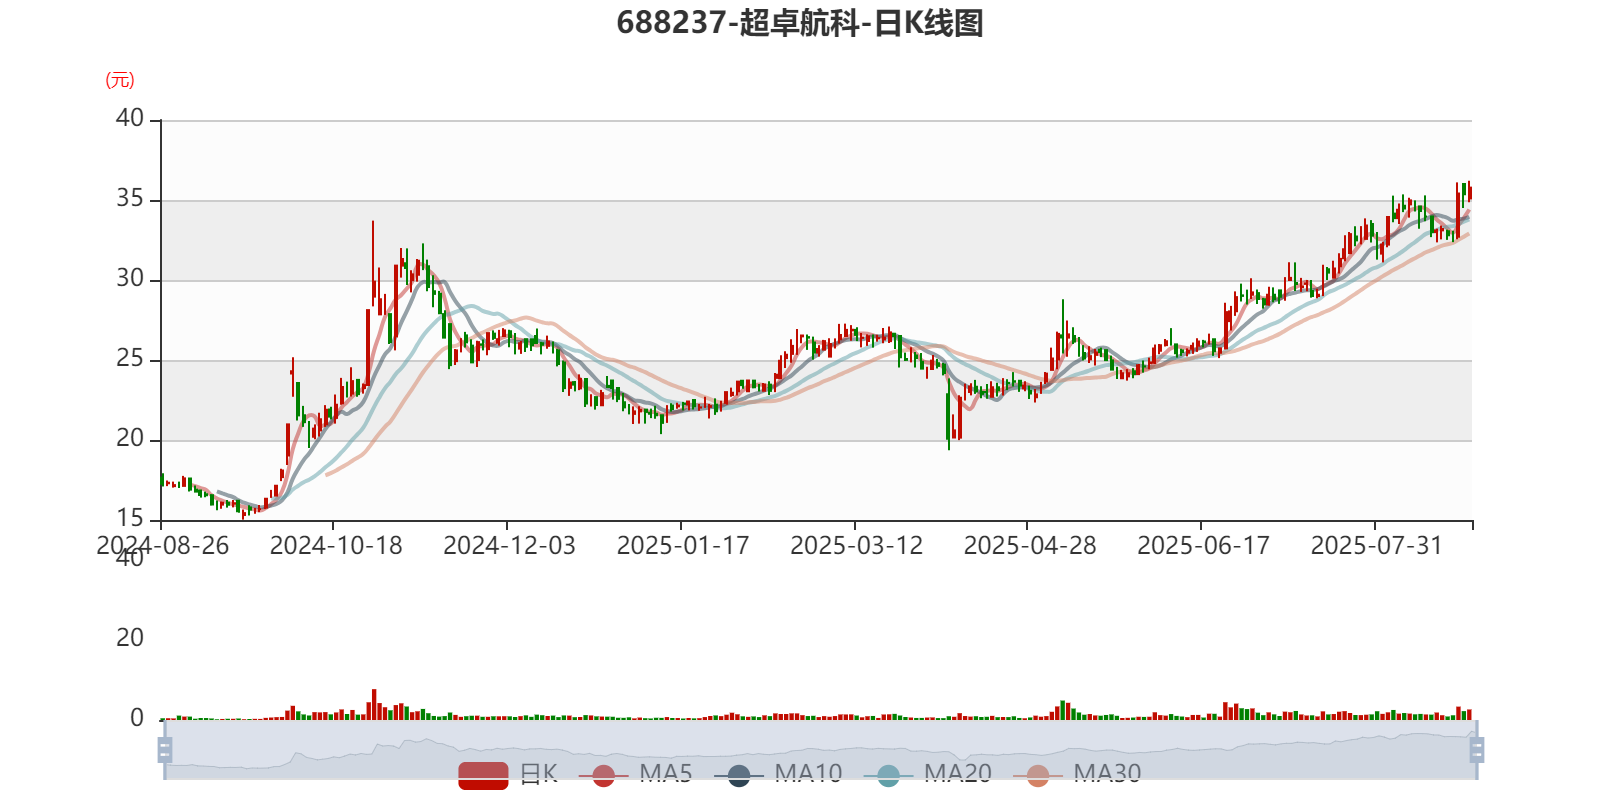Toggle the 日K candlestick series in the legend

pyautogui.click(x=508, y=774)
